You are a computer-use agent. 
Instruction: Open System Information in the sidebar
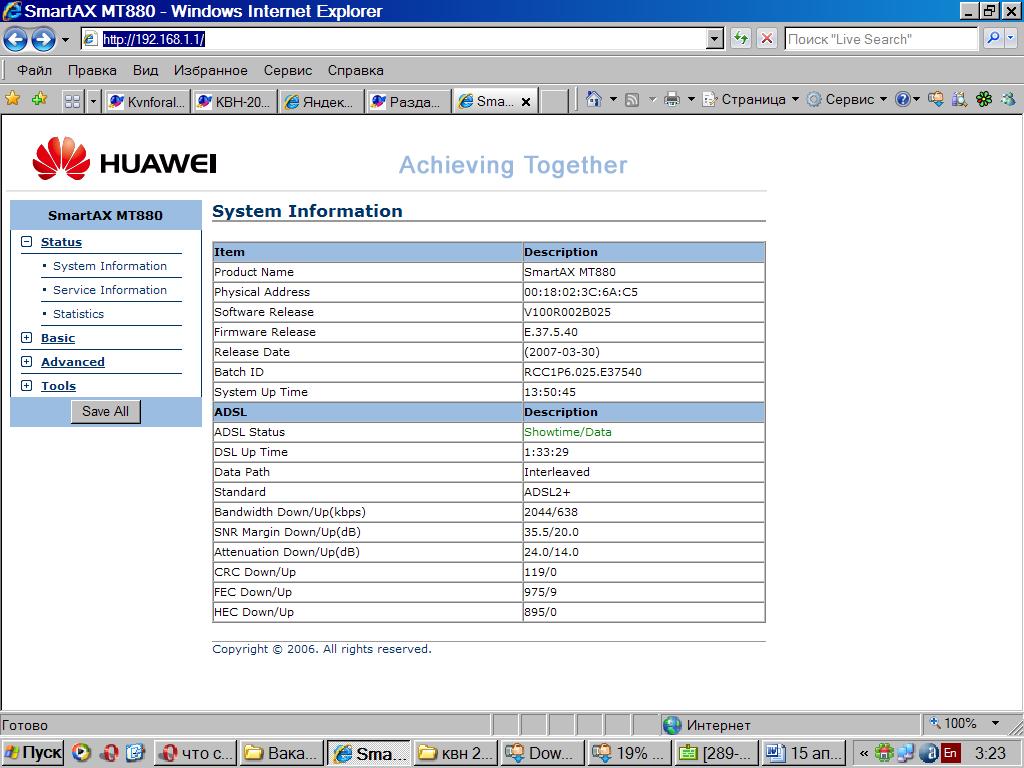110,266
